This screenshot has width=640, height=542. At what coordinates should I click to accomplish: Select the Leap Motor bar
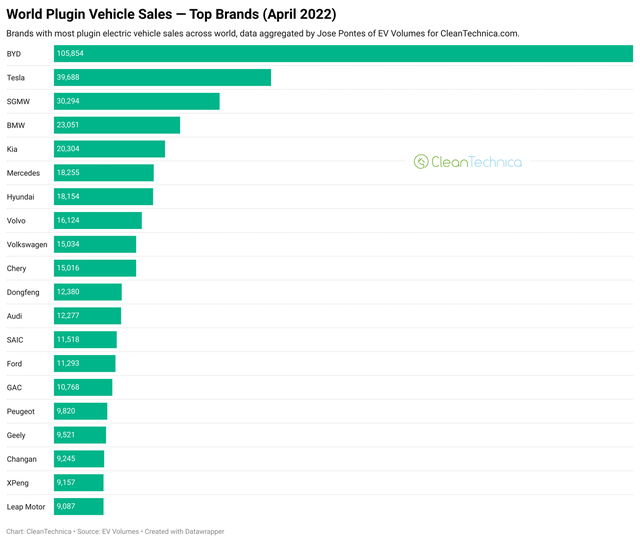tap(79, 507)
